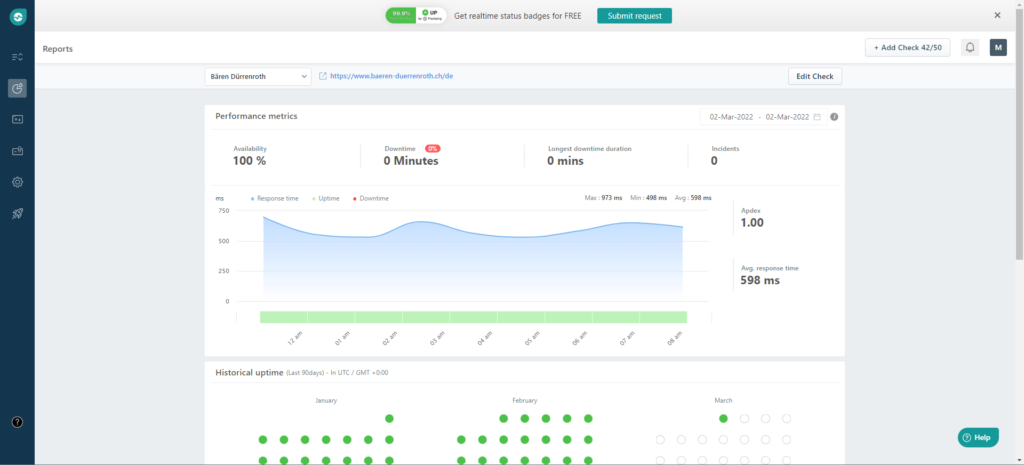Viewport: 1024px width, 465px height.
Task: Open the green Help chat widget
Action: [977, 437]
